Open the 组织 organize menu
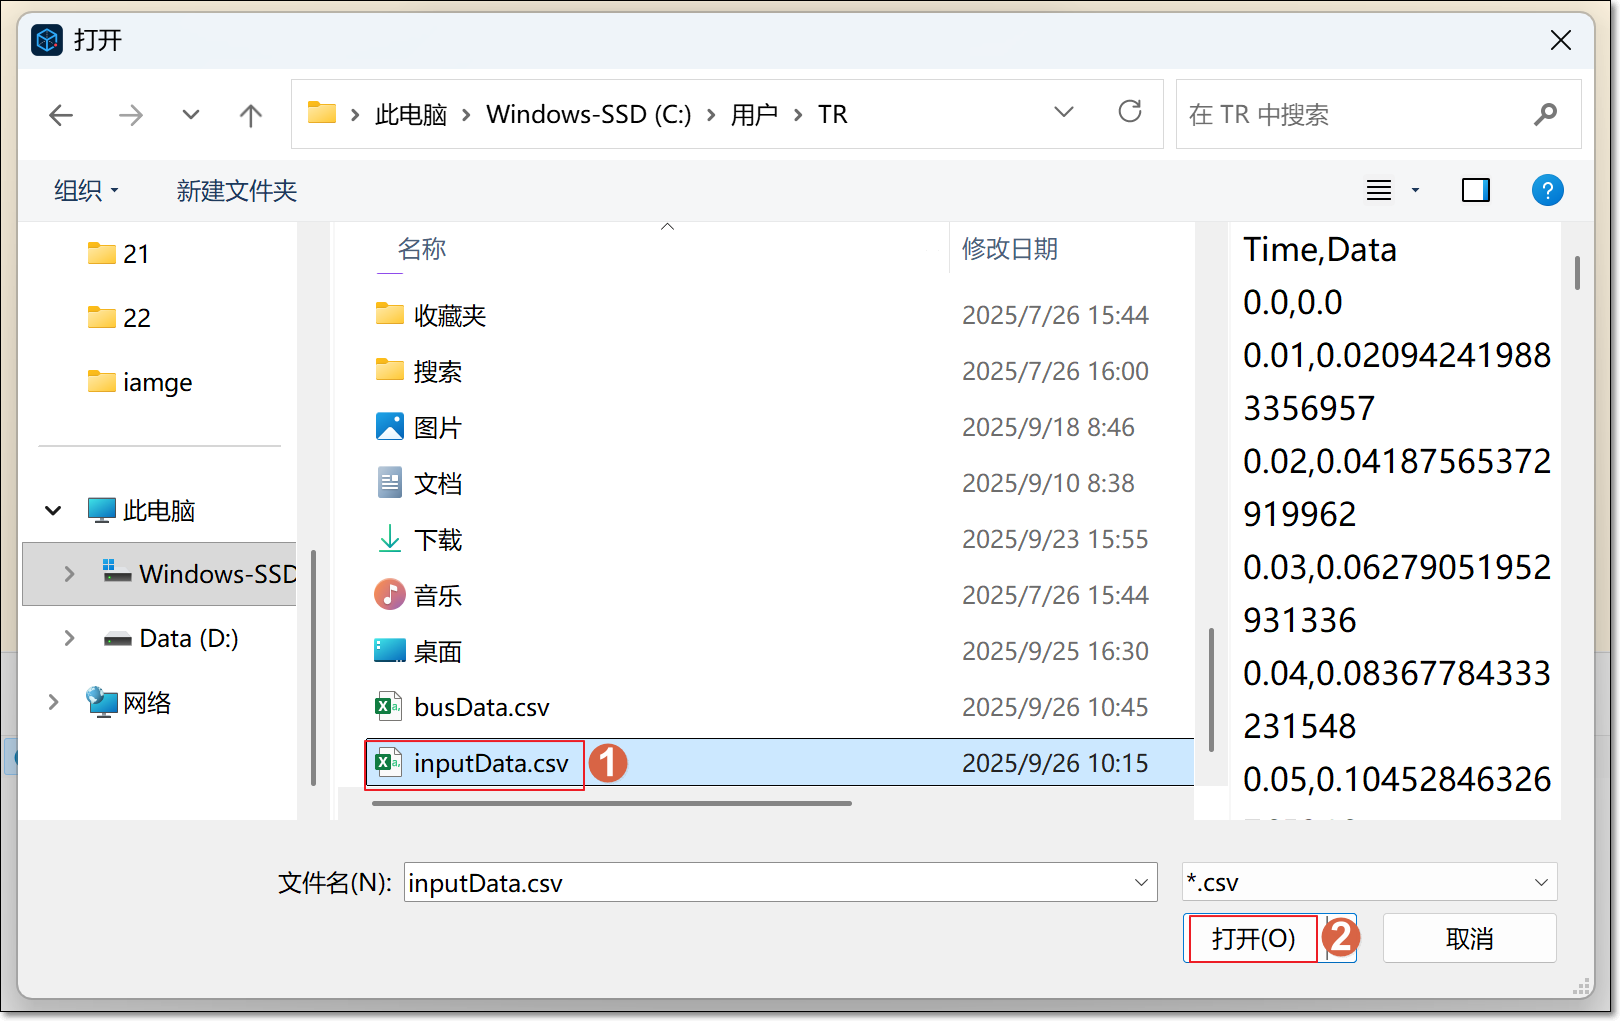This screenshot has width=1620, height=1021. pos(86,191)
